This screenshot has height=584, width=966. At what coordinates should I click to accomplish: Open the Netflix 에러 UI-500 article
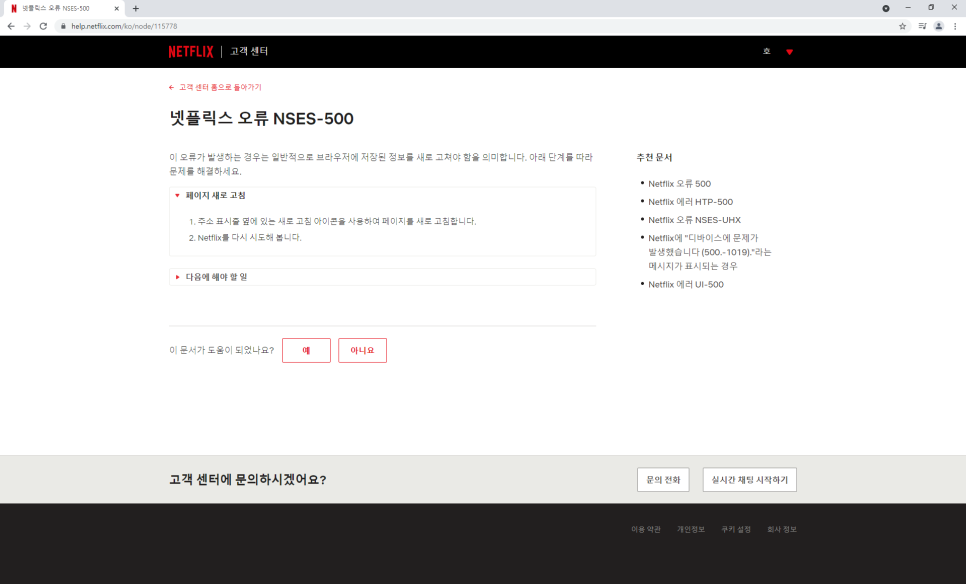tap(686, 285)
